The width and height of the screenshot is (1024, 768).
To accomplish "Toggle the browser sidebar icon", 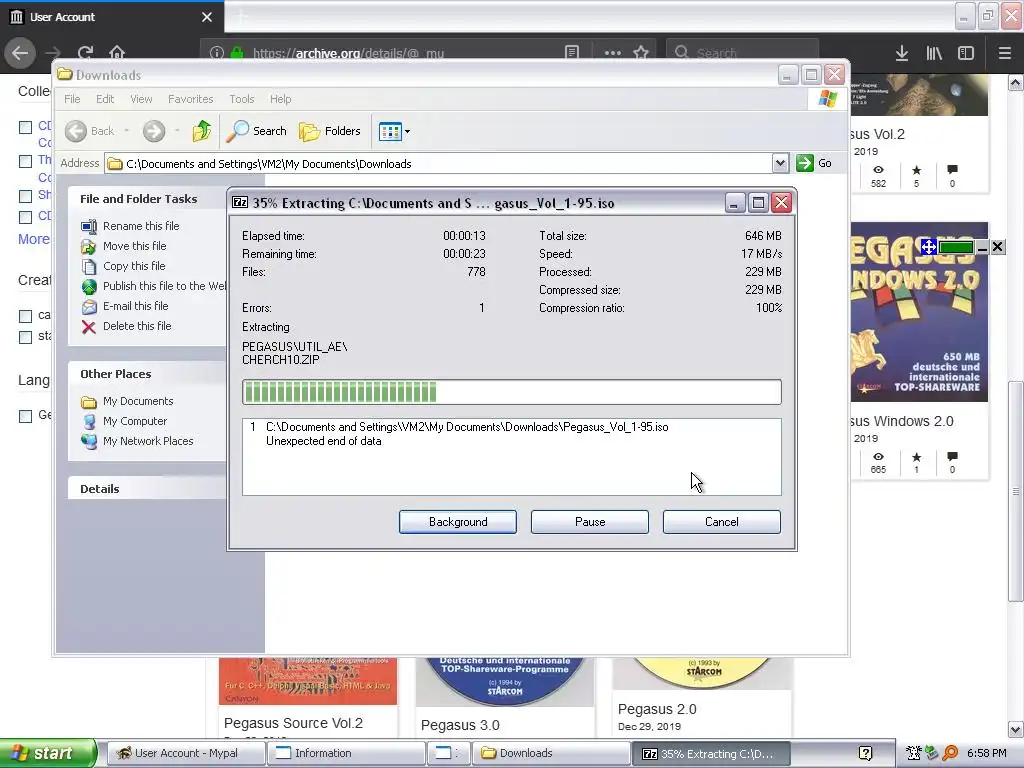I will [x=966, y=53].
